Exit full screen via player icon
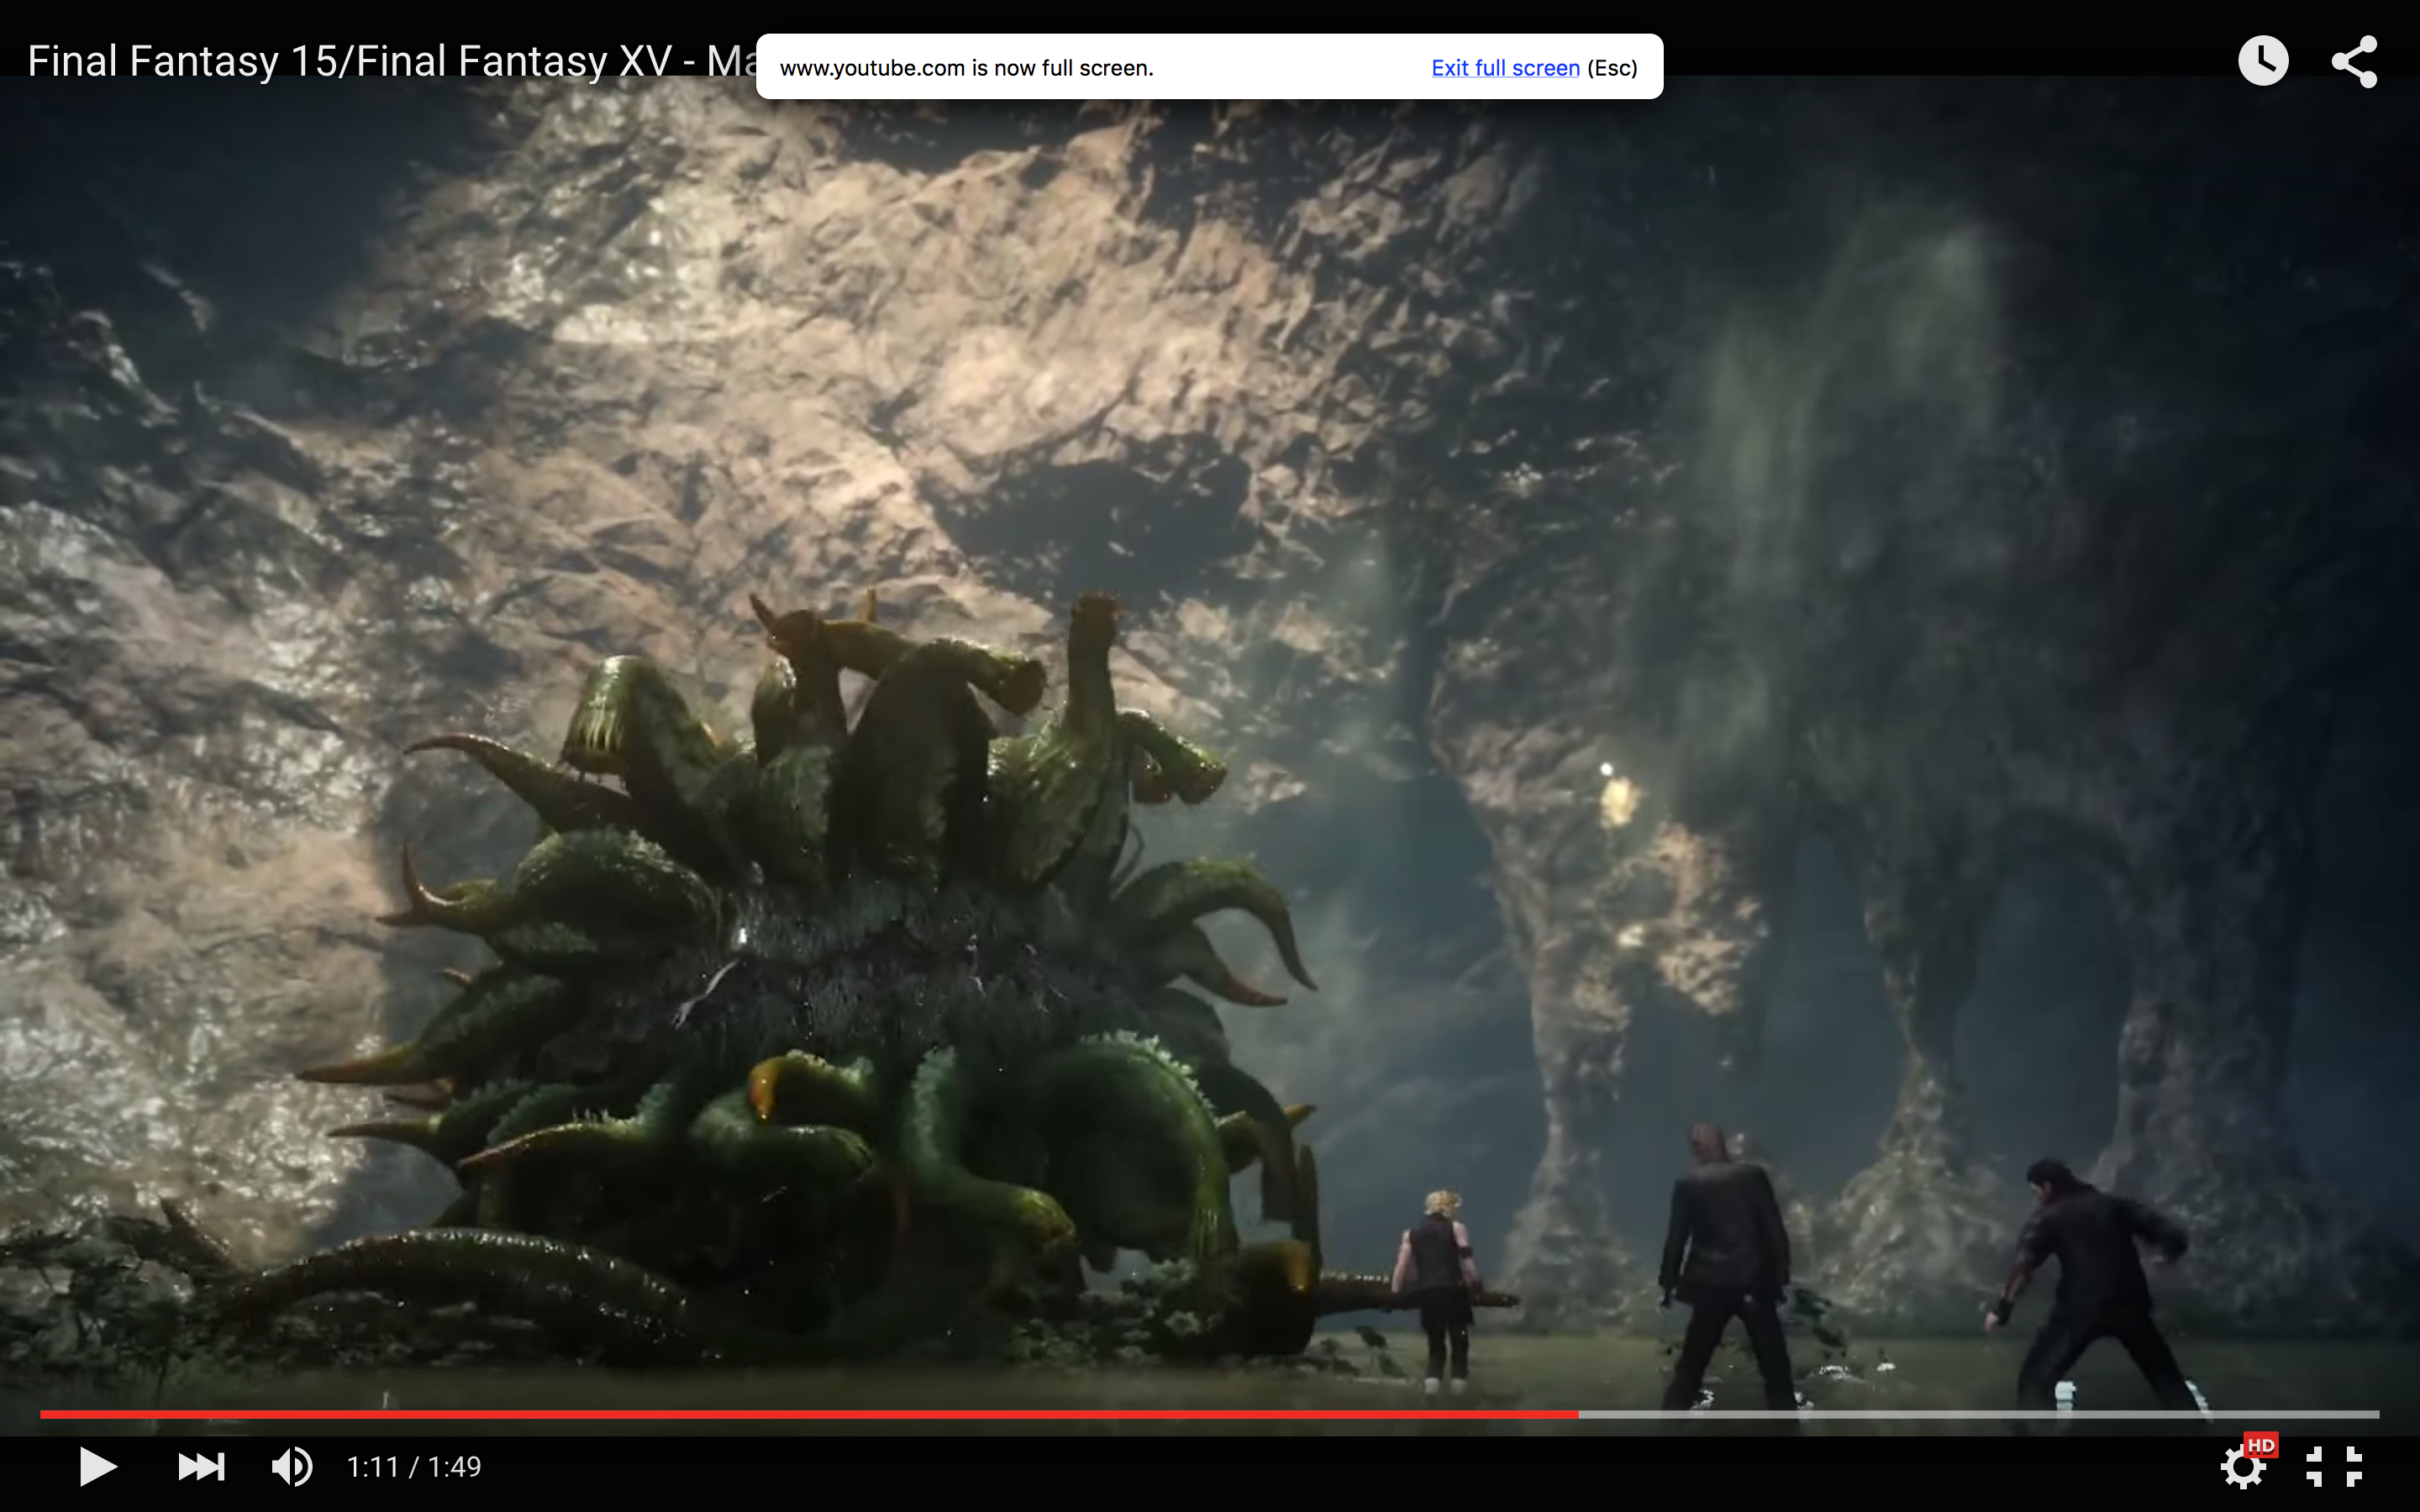The height and width of the screenshot is (1512, 2420). (2334, 1467)
